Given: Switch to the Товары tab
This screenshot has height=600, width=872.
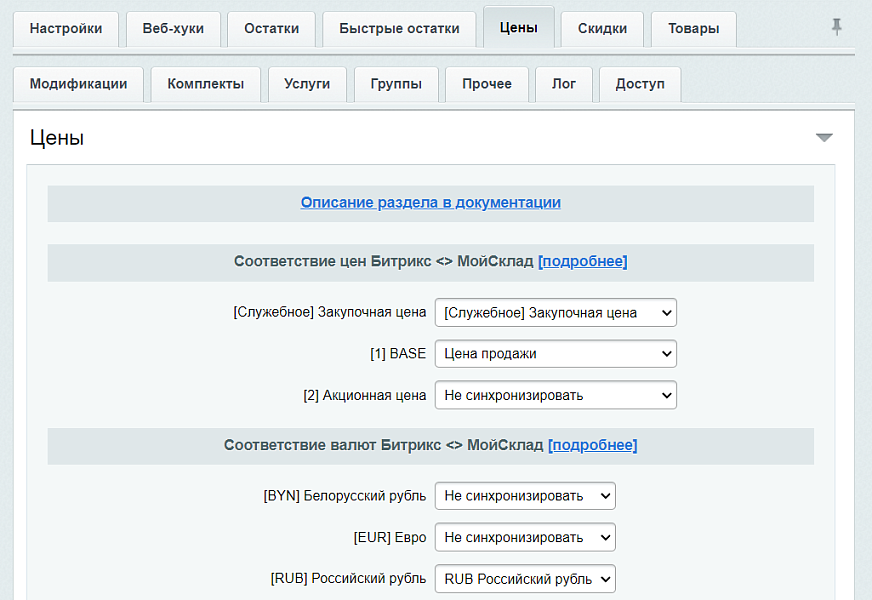Looking at the screenshot, I should [x=693, y=29].
